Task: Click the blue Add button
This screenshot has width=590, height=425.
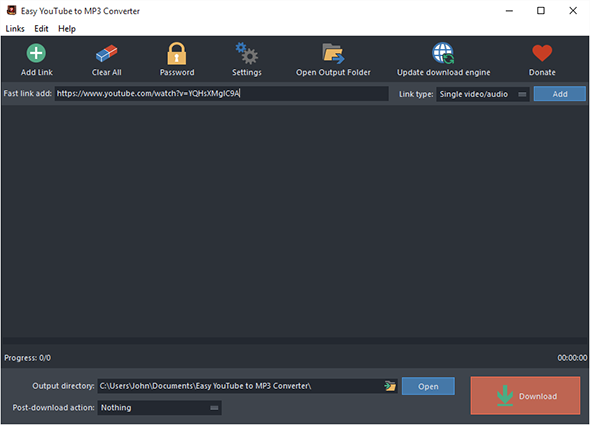Action: point(560,94)
